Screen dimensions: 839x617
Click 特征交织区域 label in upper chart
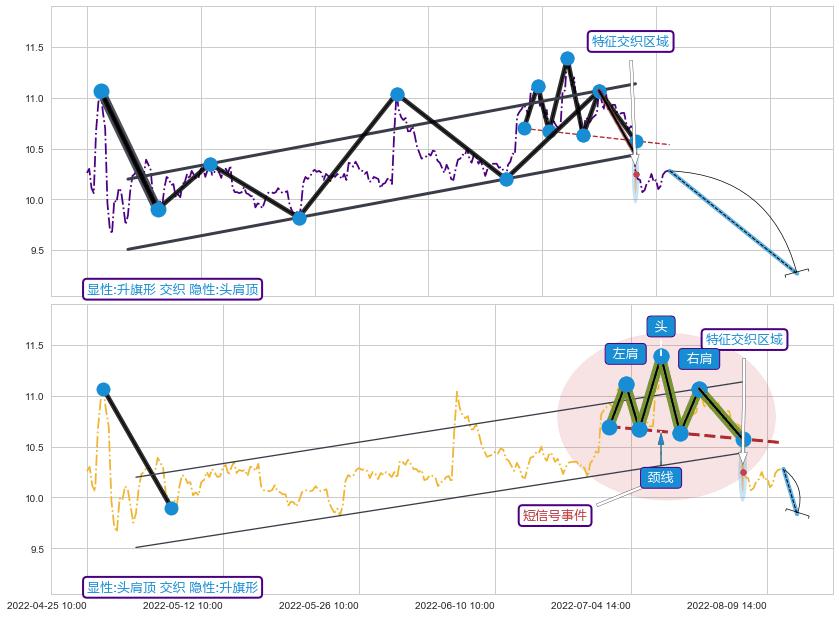pos(631,42)
